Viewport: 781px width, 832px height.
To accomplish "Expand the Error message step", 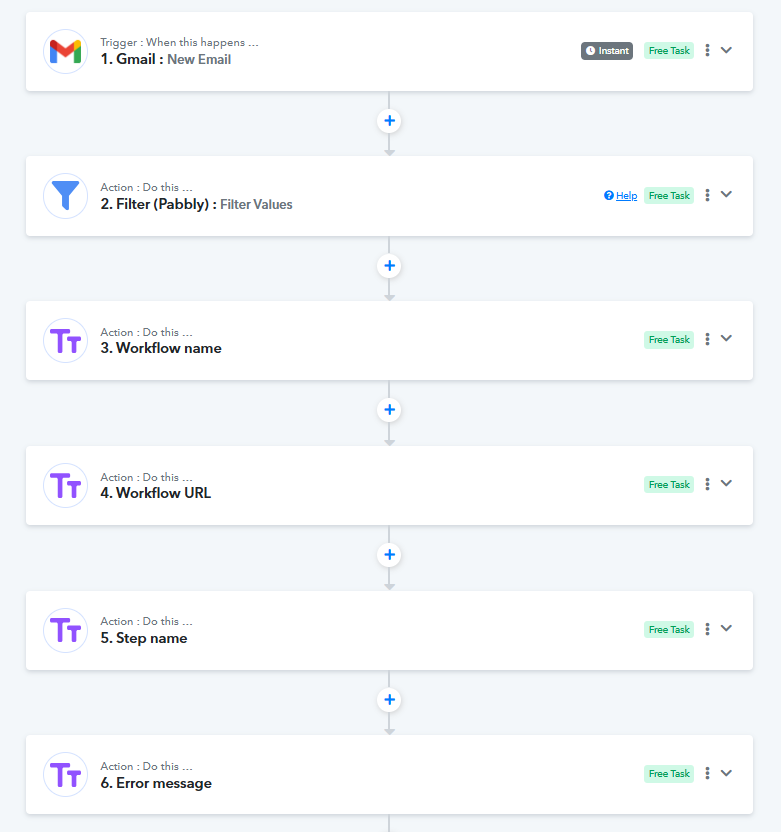I will click(x=726, y=773).
